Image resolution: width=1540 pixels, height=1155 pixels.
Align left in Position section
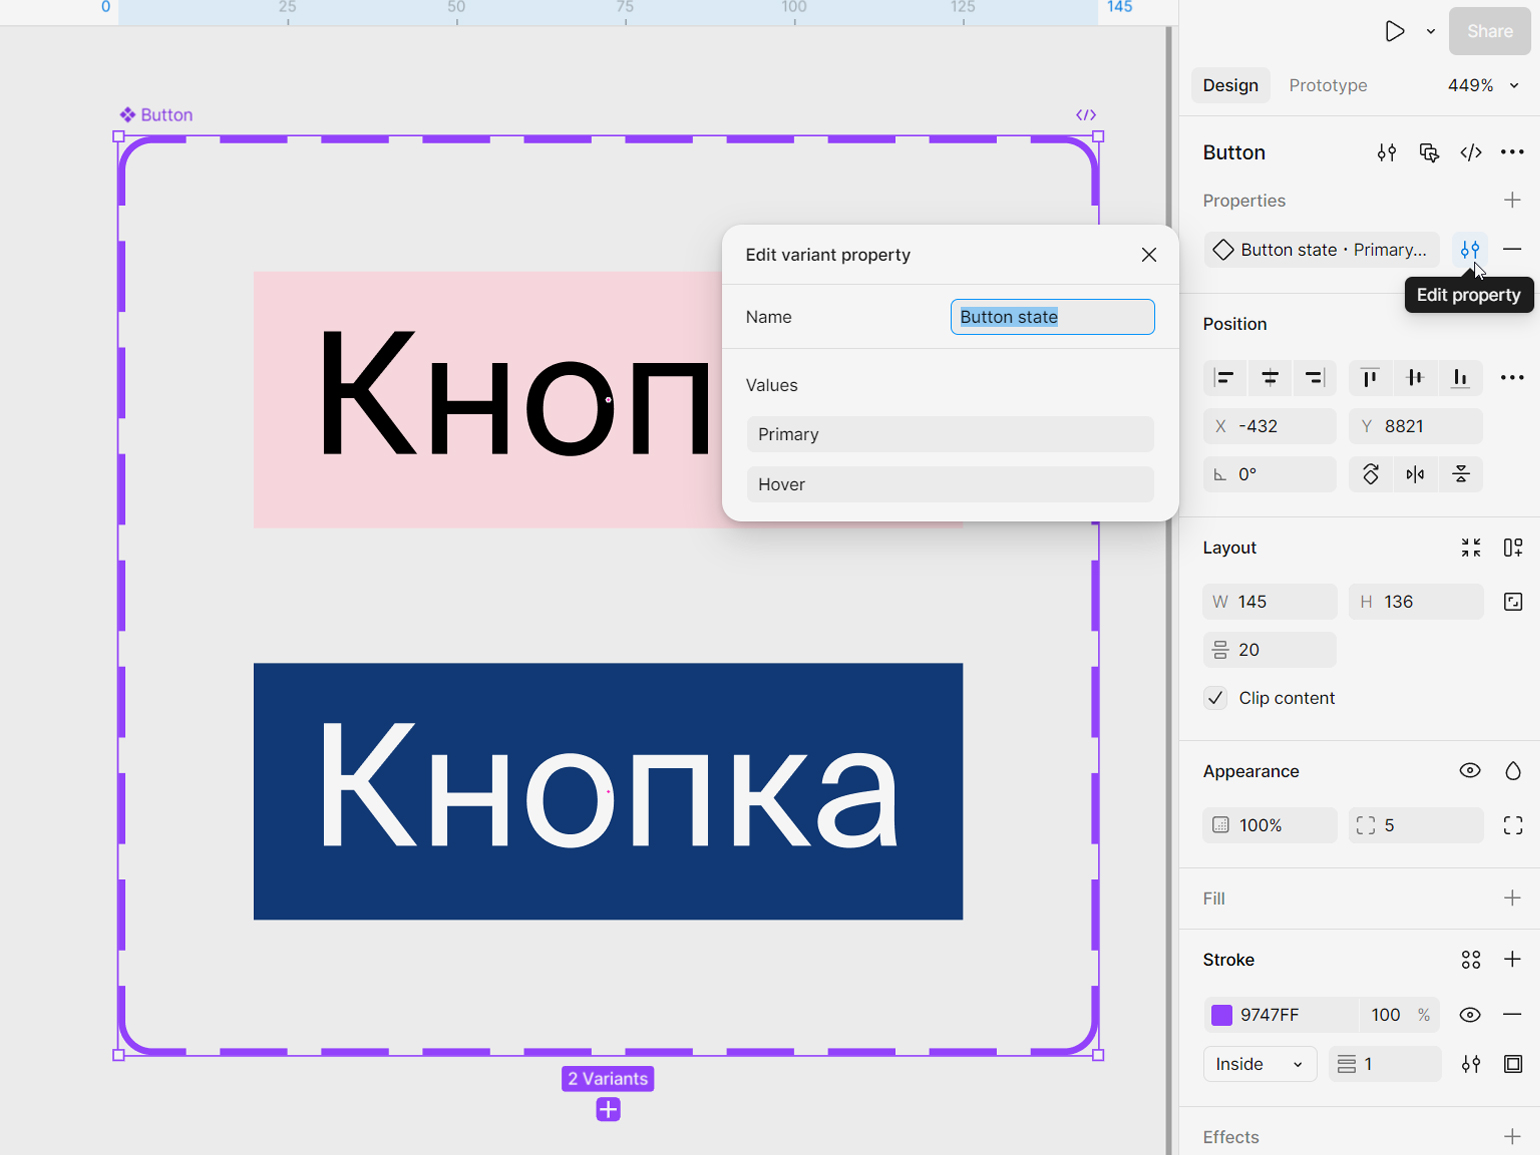(1224, 377)
